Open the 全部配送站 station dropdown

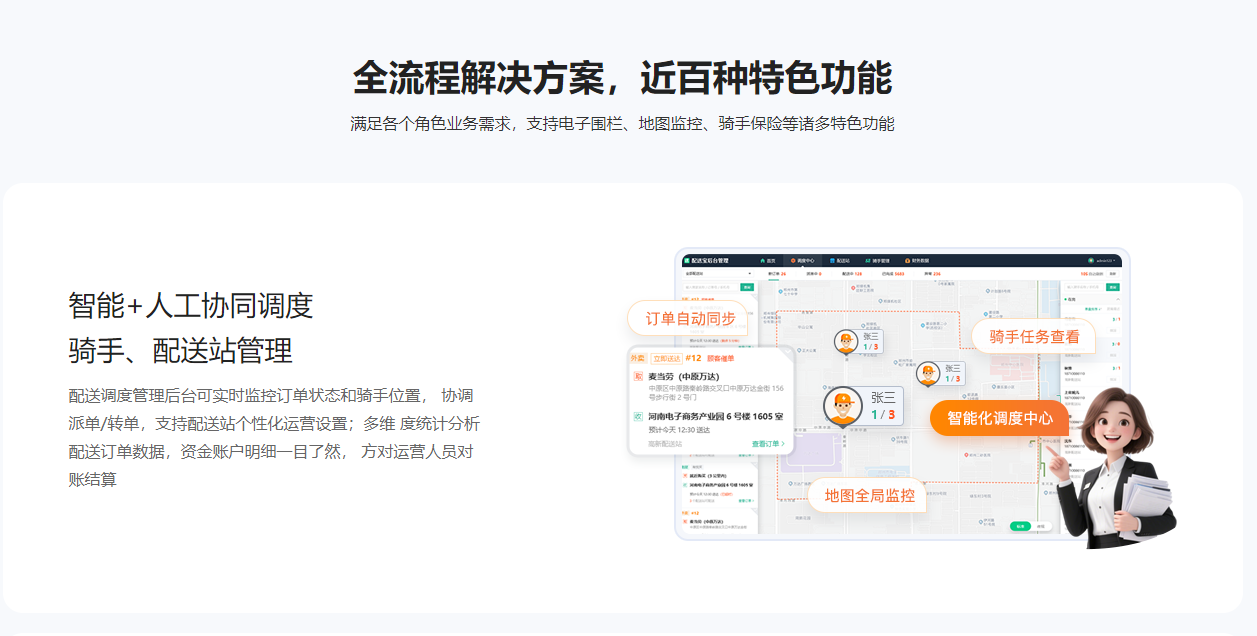tap(717, 273)
